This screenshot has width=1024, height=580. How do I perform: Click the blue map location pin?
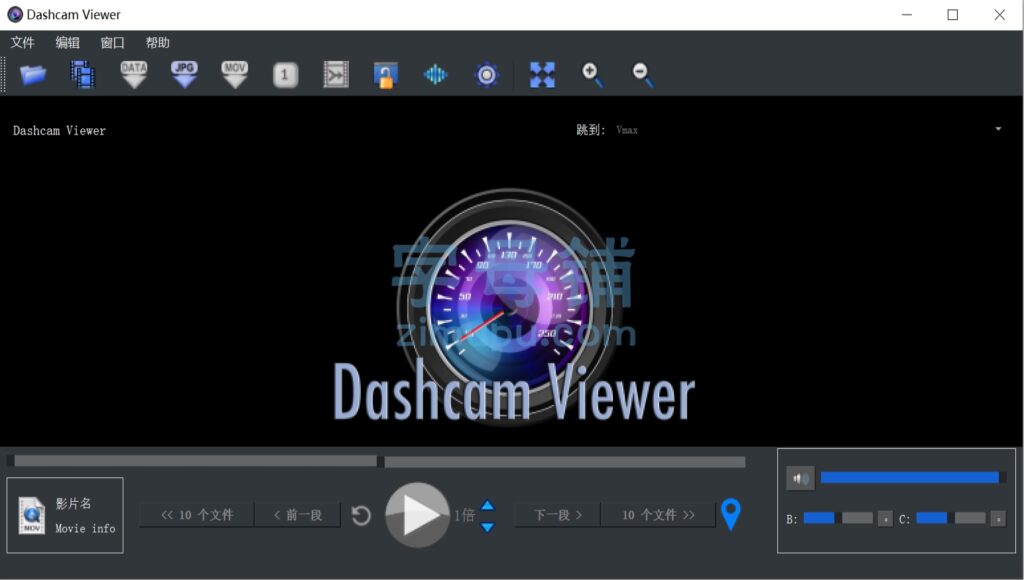[x=731, y=514]
